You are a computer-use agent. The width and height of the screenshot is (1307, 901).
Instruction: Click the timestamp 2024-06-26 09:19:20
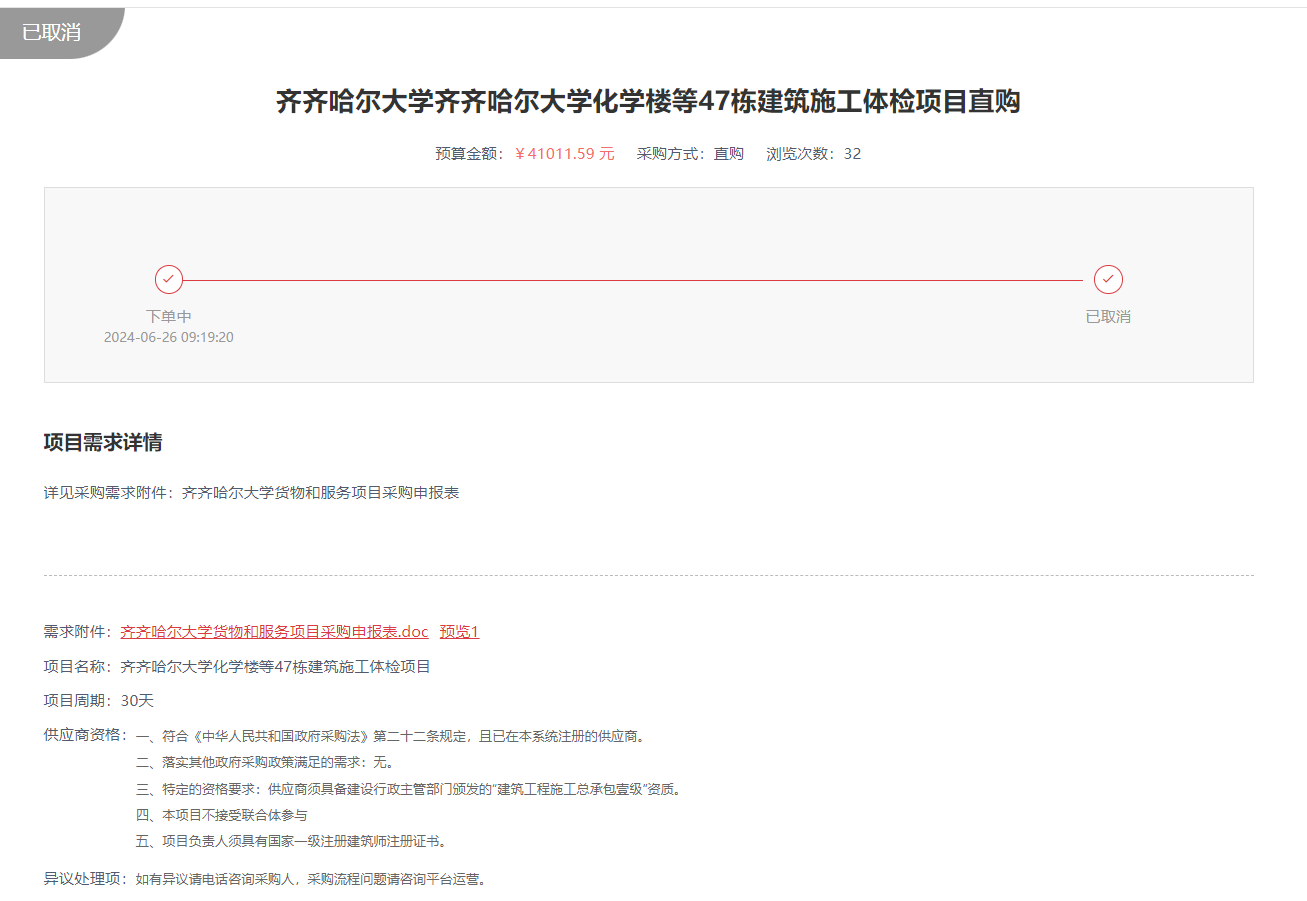point(169,337)
